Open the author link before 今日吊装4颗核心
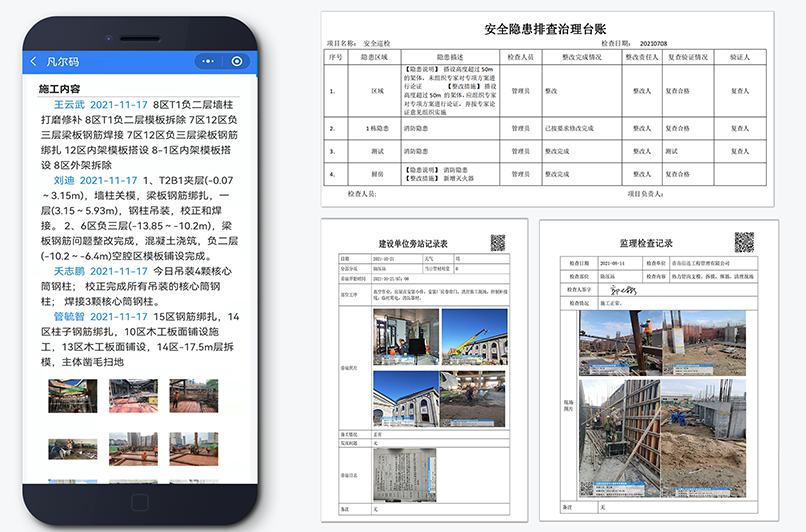806x532 pixels. [69, 271]
